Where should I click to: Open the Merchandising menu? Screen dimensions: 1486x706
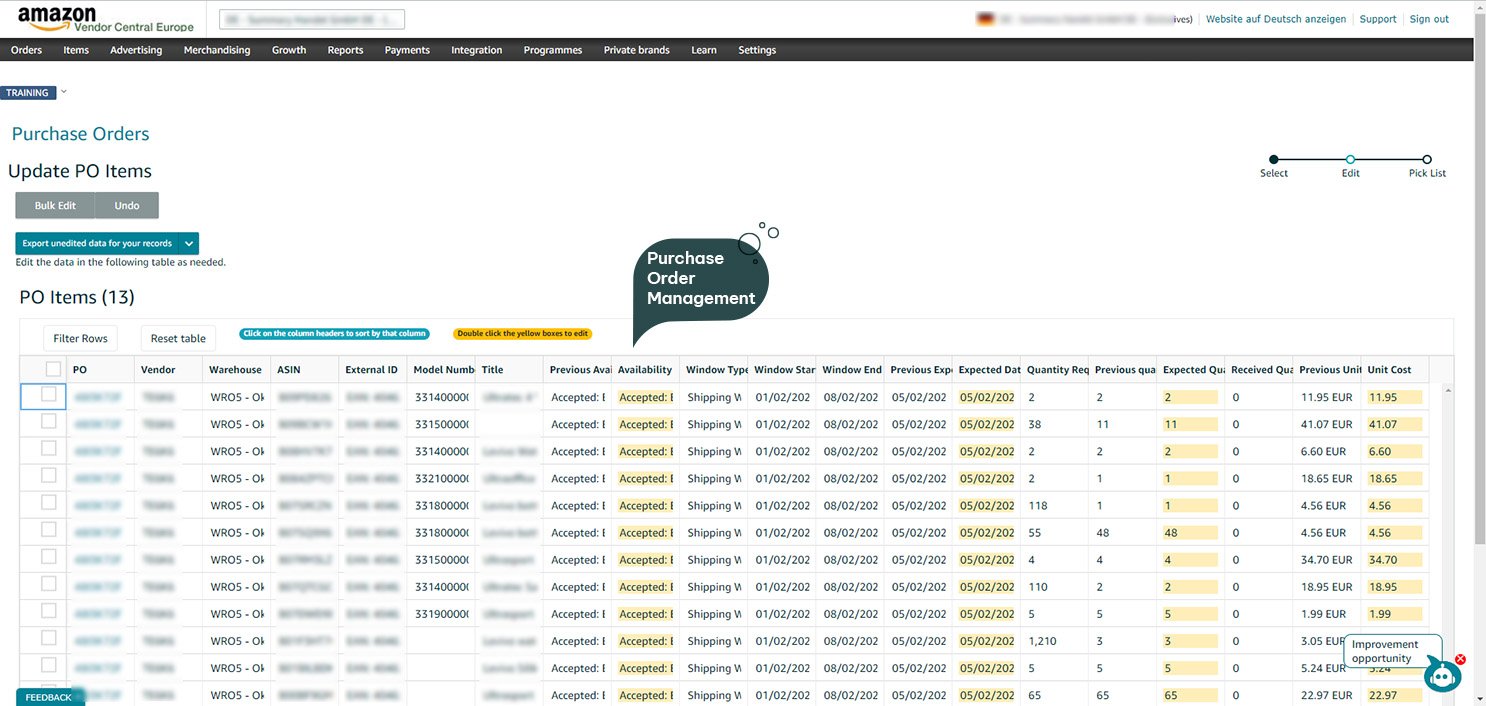[217, 50]
